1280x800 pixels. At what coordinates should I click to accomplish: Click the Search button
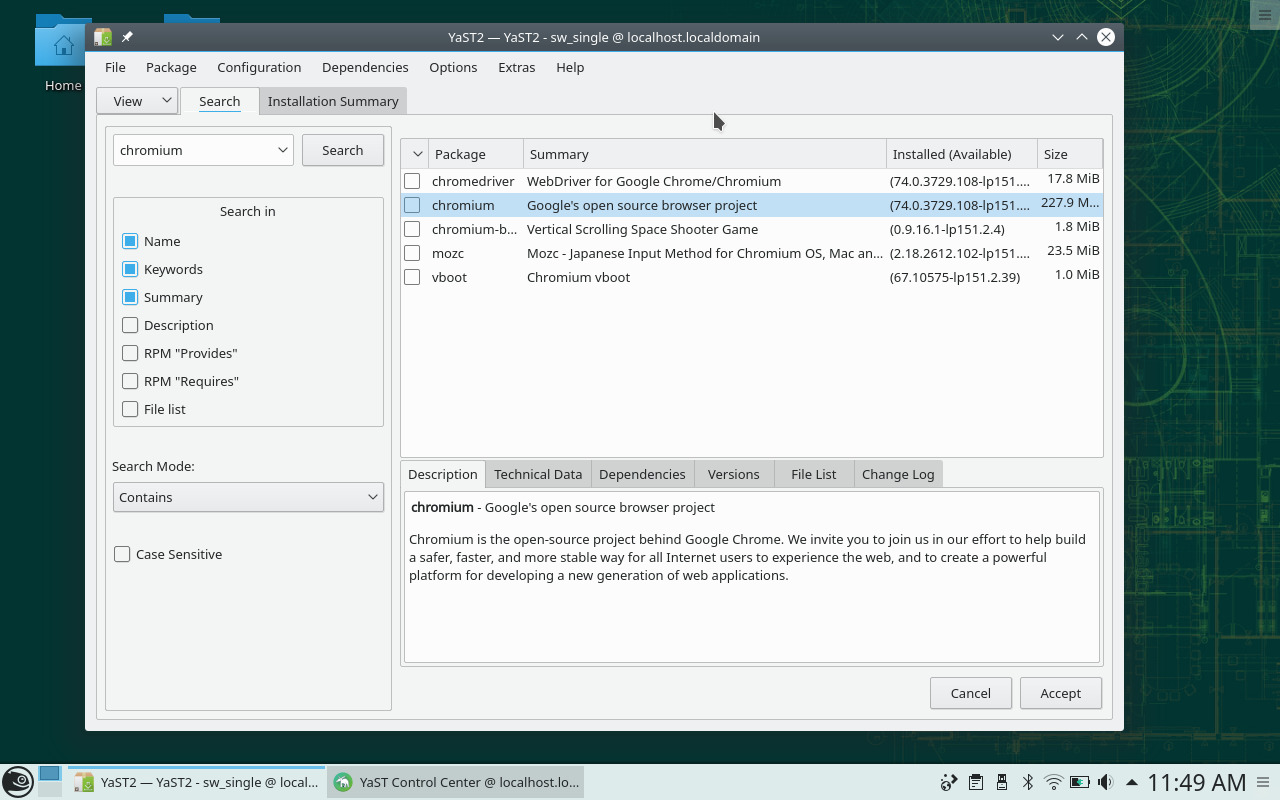(x=343, y=150)
